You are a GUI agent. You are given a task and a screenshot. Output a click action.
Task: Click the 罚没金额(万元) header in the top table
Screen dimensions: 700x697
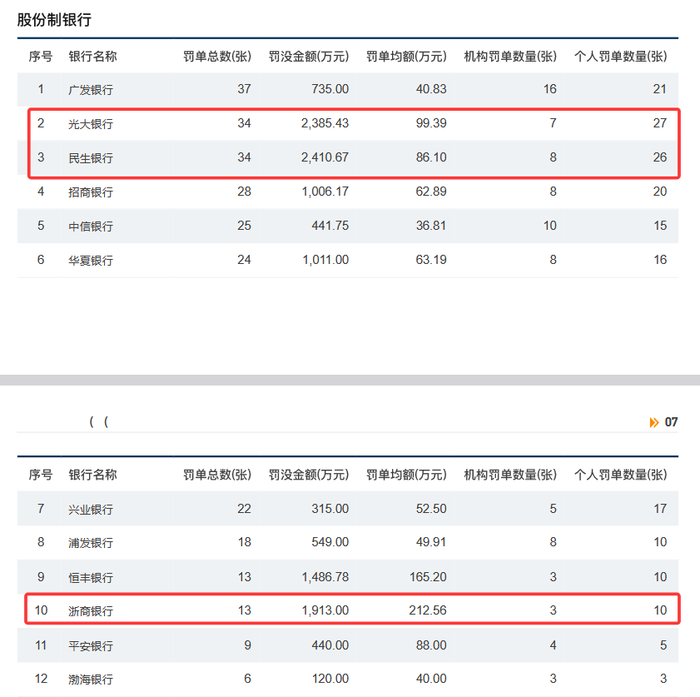[x=308, y=57]
